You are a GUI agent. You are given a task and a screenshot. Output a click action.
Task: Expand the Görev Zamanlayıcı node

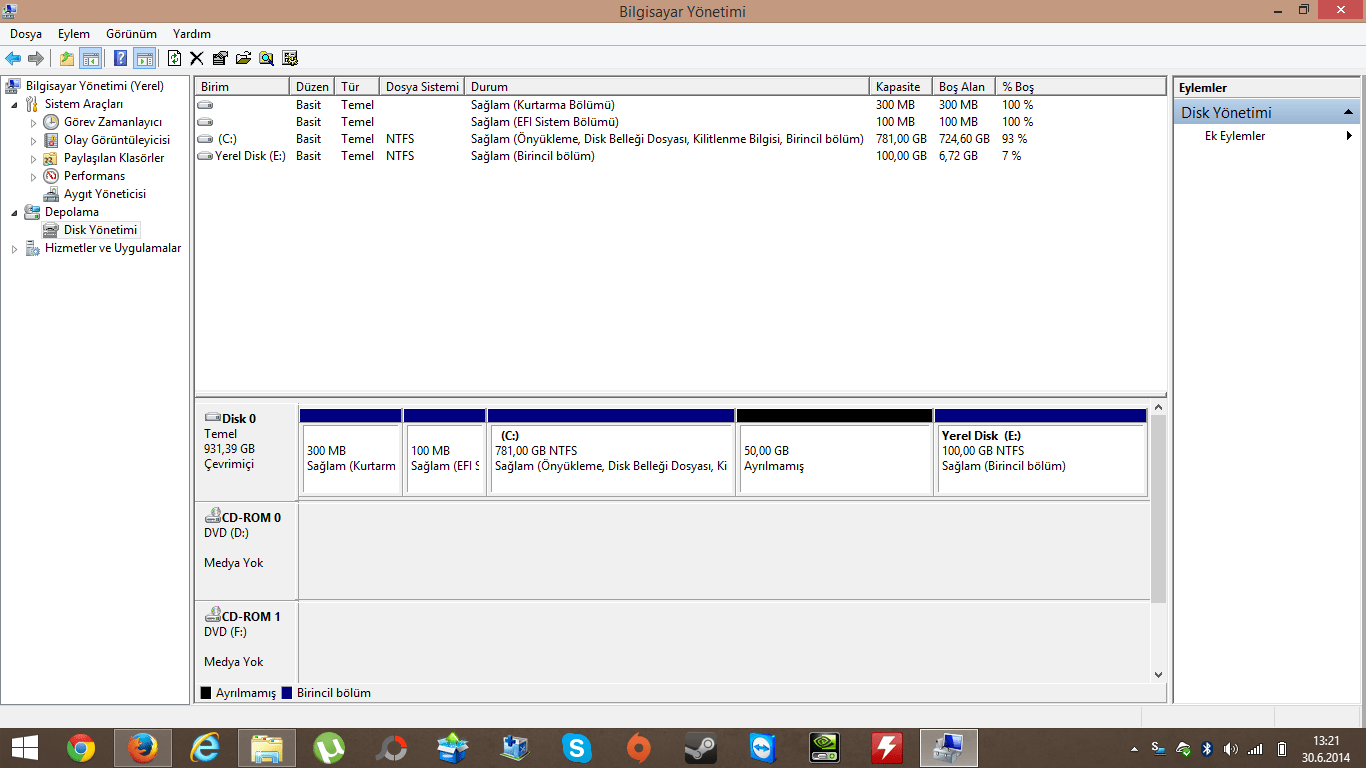pyautogui.click(x=33, y=122)
